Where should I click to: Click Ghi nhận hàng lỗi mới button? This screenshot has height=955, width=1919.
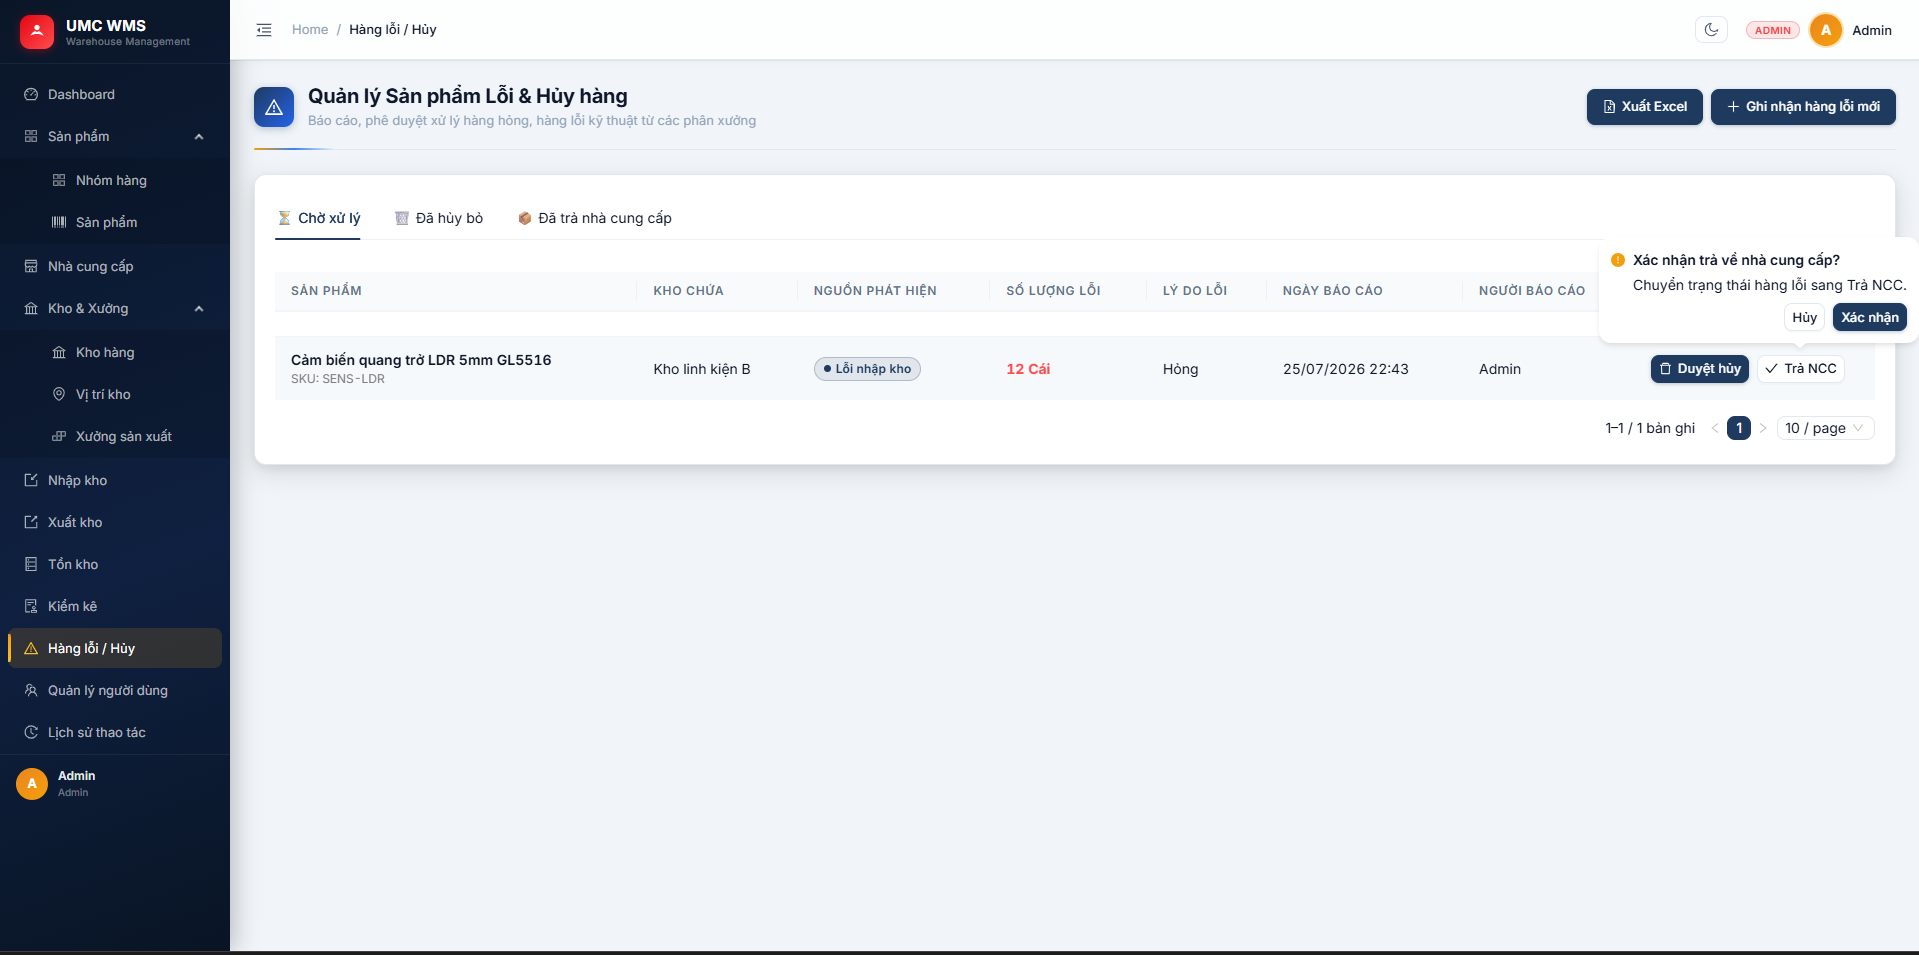[x=1802, y=107]
